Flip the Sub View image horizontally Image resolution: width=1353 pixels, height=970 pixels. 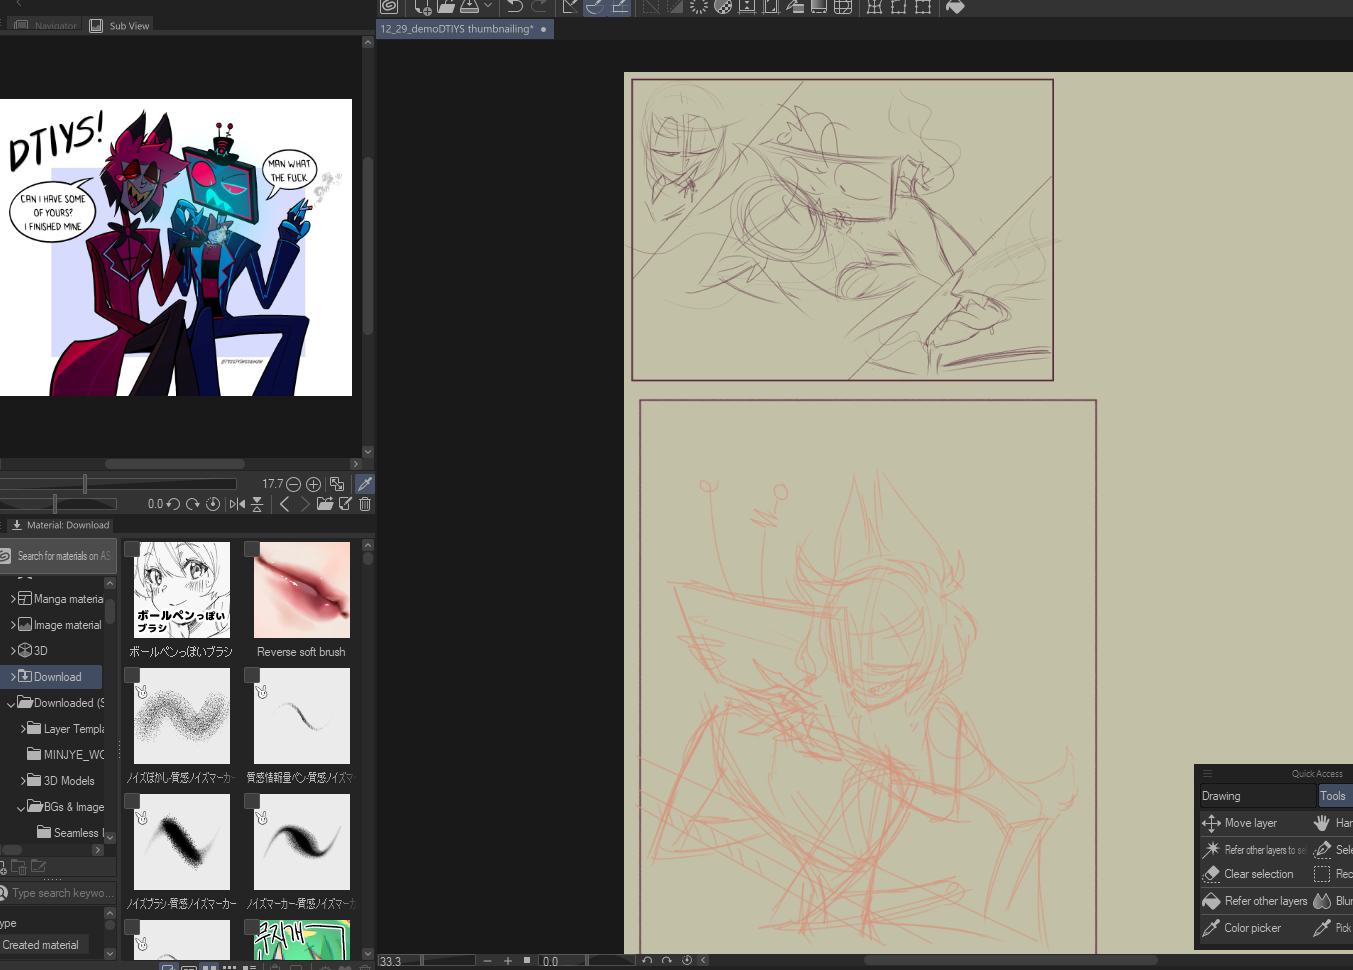pos(237,504)
